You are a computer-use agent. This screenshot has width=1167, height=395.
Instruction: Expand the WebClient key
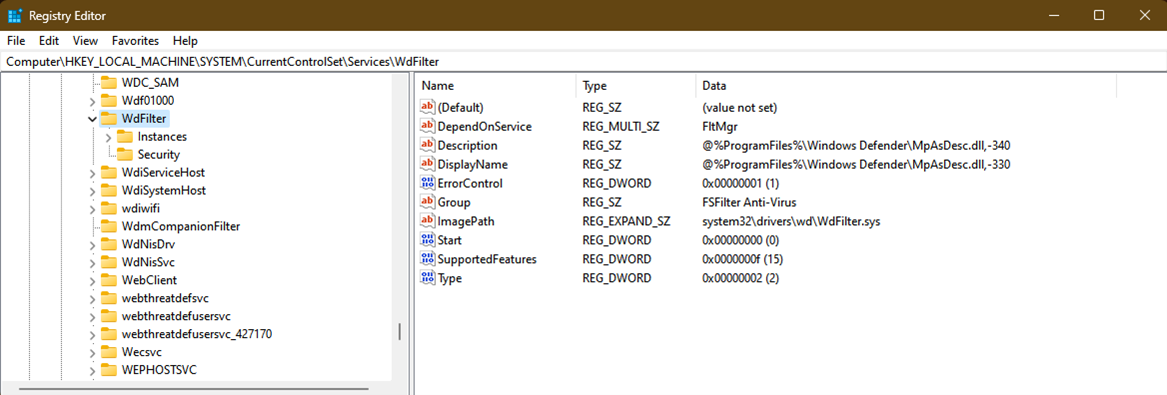click(x=92, y=280)
